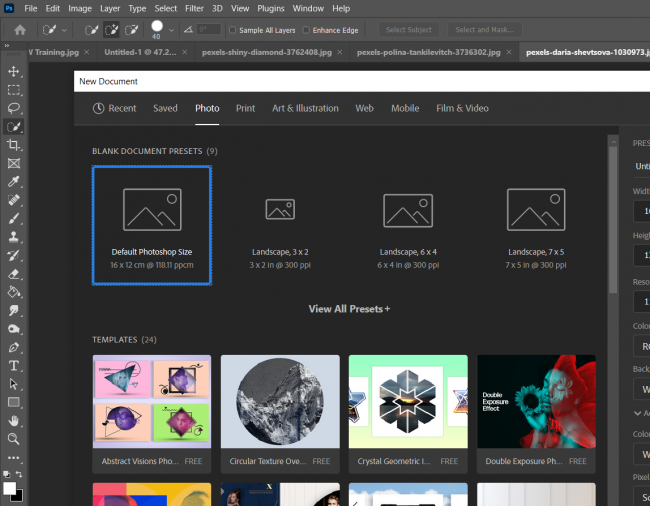Viewport: 650px width, 506px height.
Task: Open the Filter menu
Action: [194, 8]
